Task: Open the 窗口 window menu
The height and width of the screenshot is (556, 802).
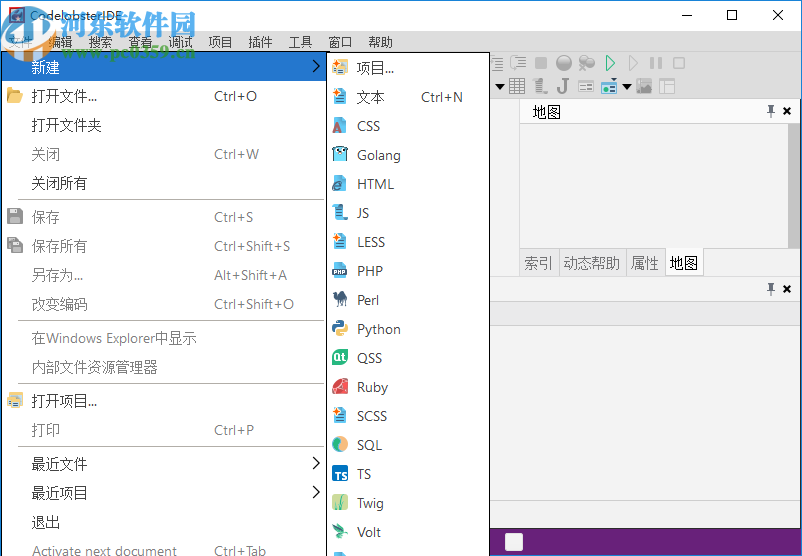Action: [340, 42]
